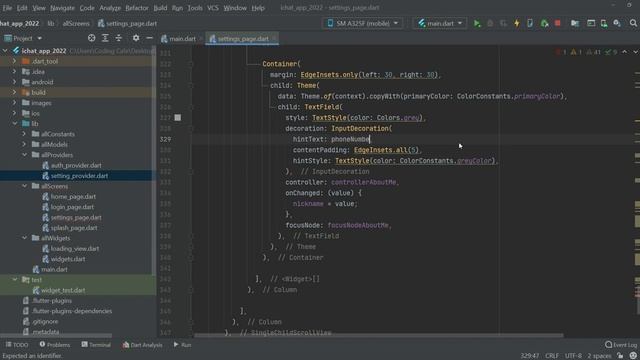Screen dimensions: 640x360
Task: Click the 2 spaces indent status
Action: (x=599, y=356)
